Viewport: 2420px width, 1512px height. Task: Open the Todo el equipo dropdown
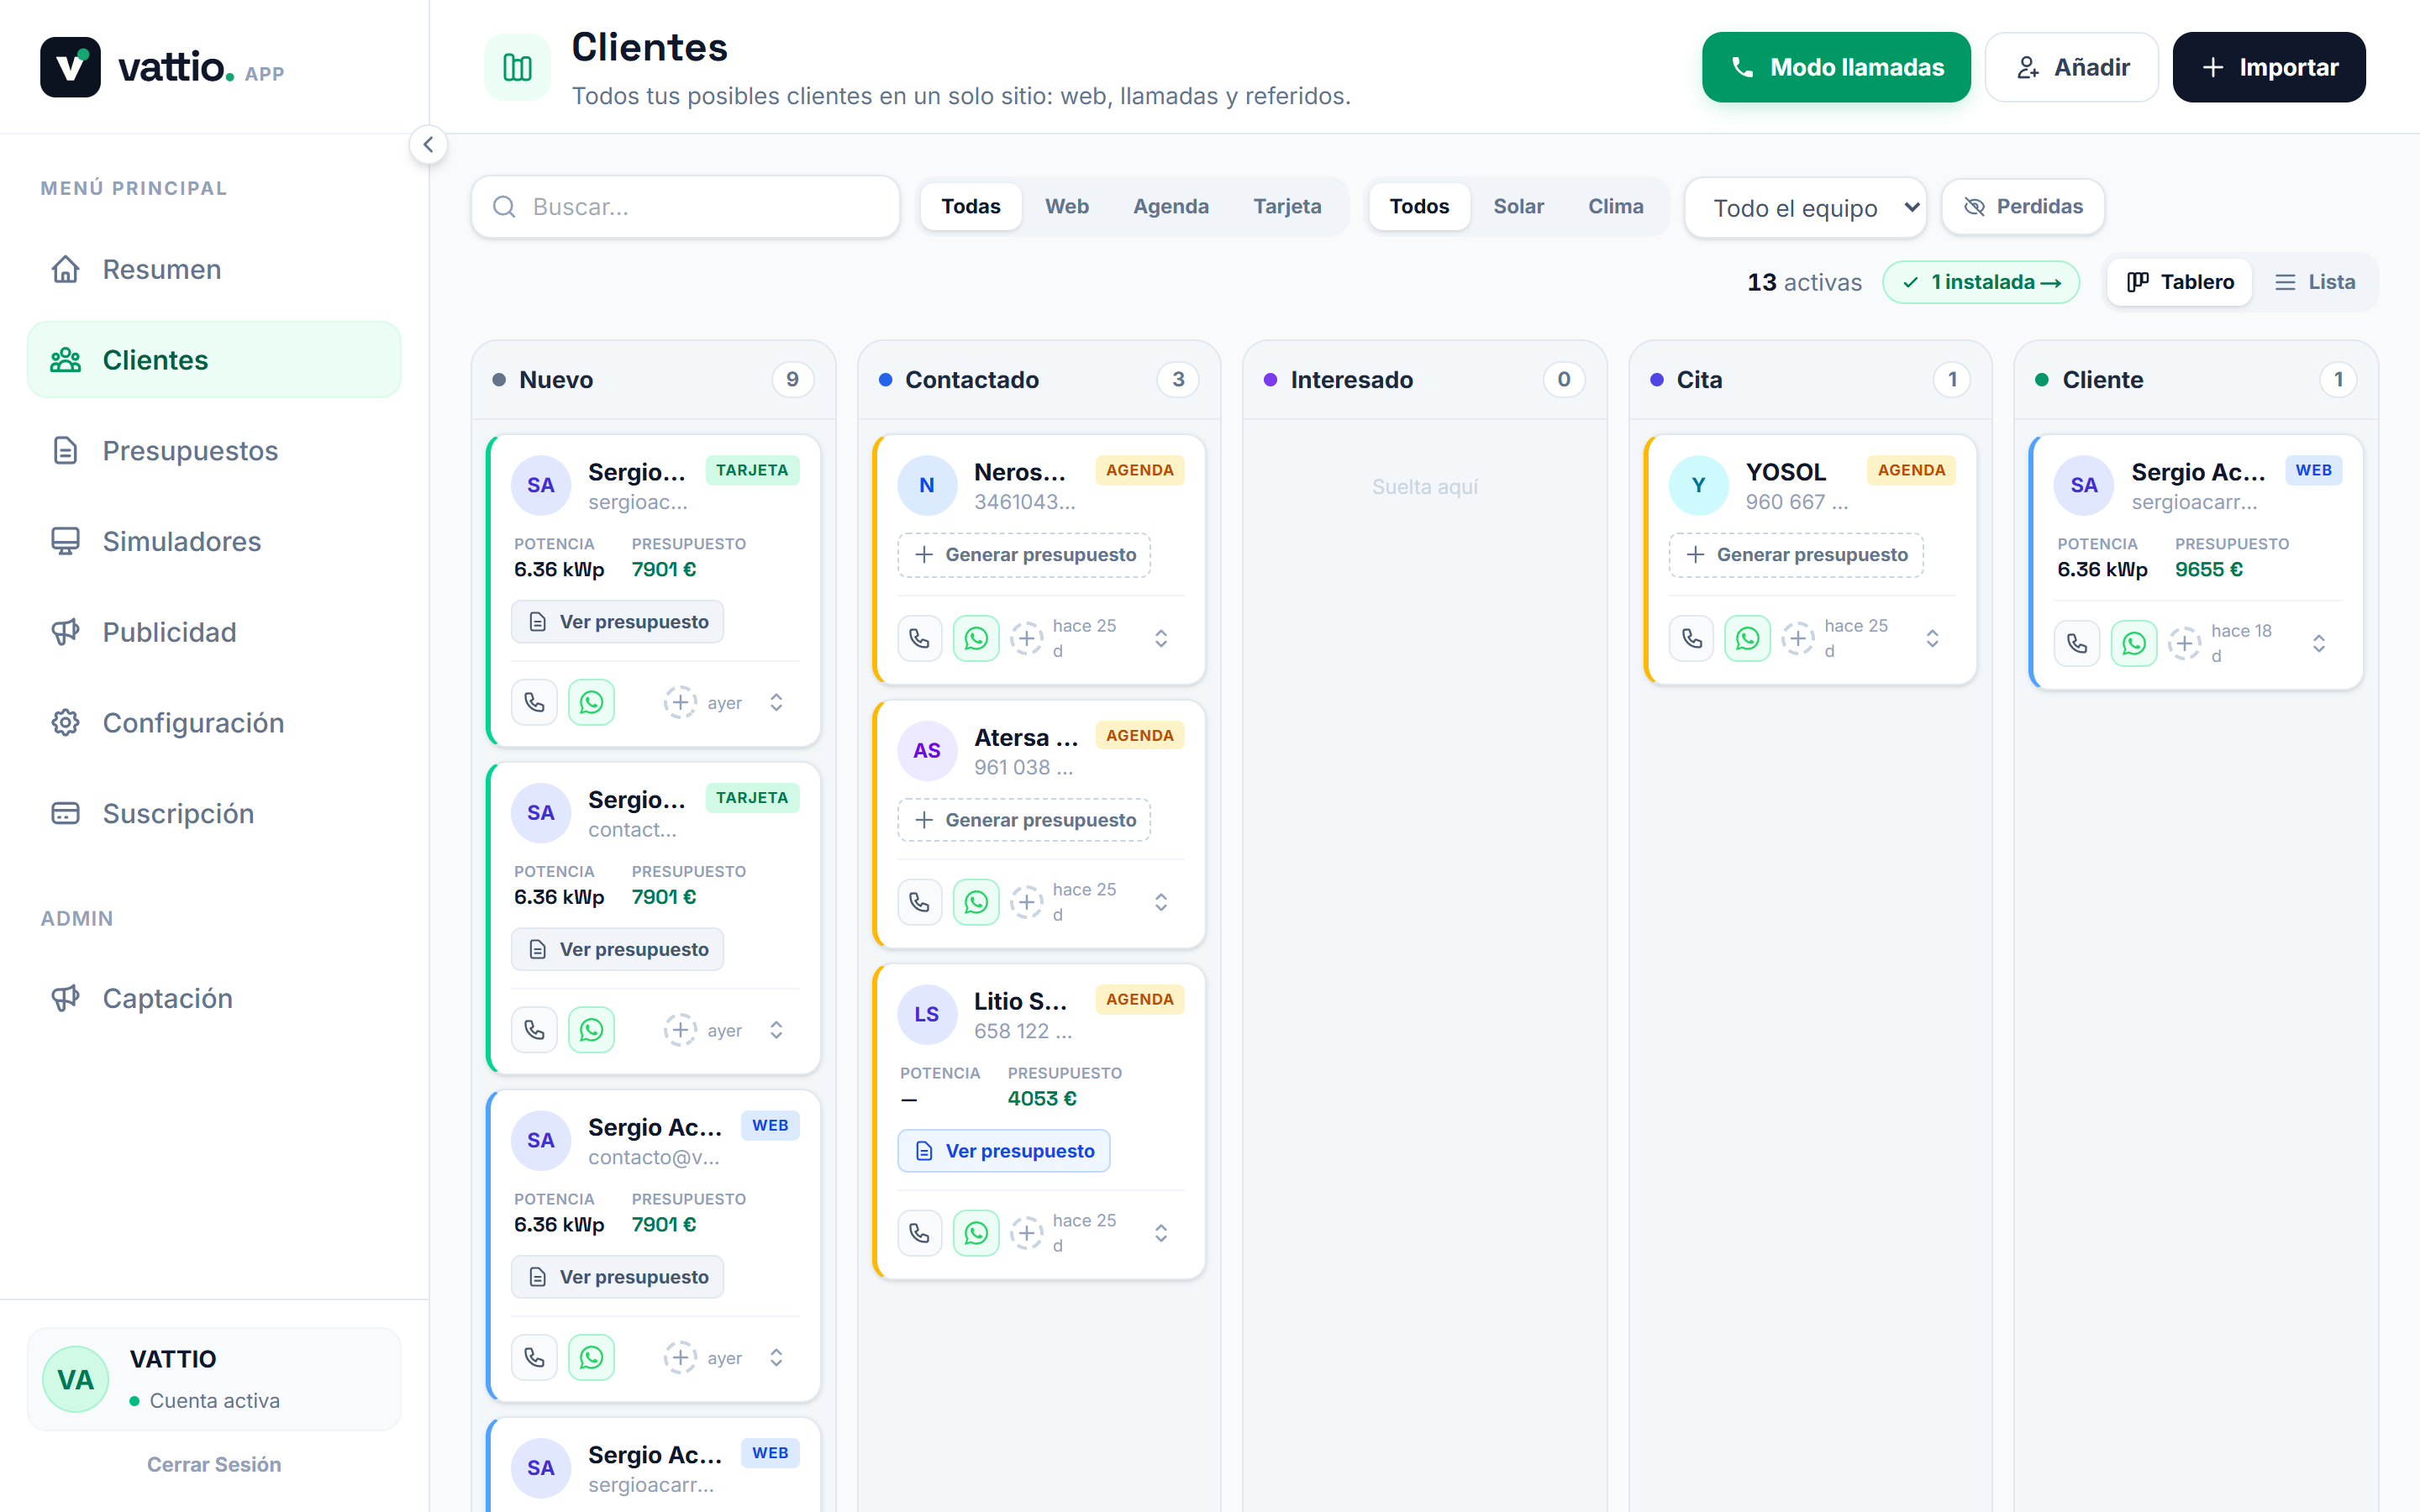[1805, 208]
